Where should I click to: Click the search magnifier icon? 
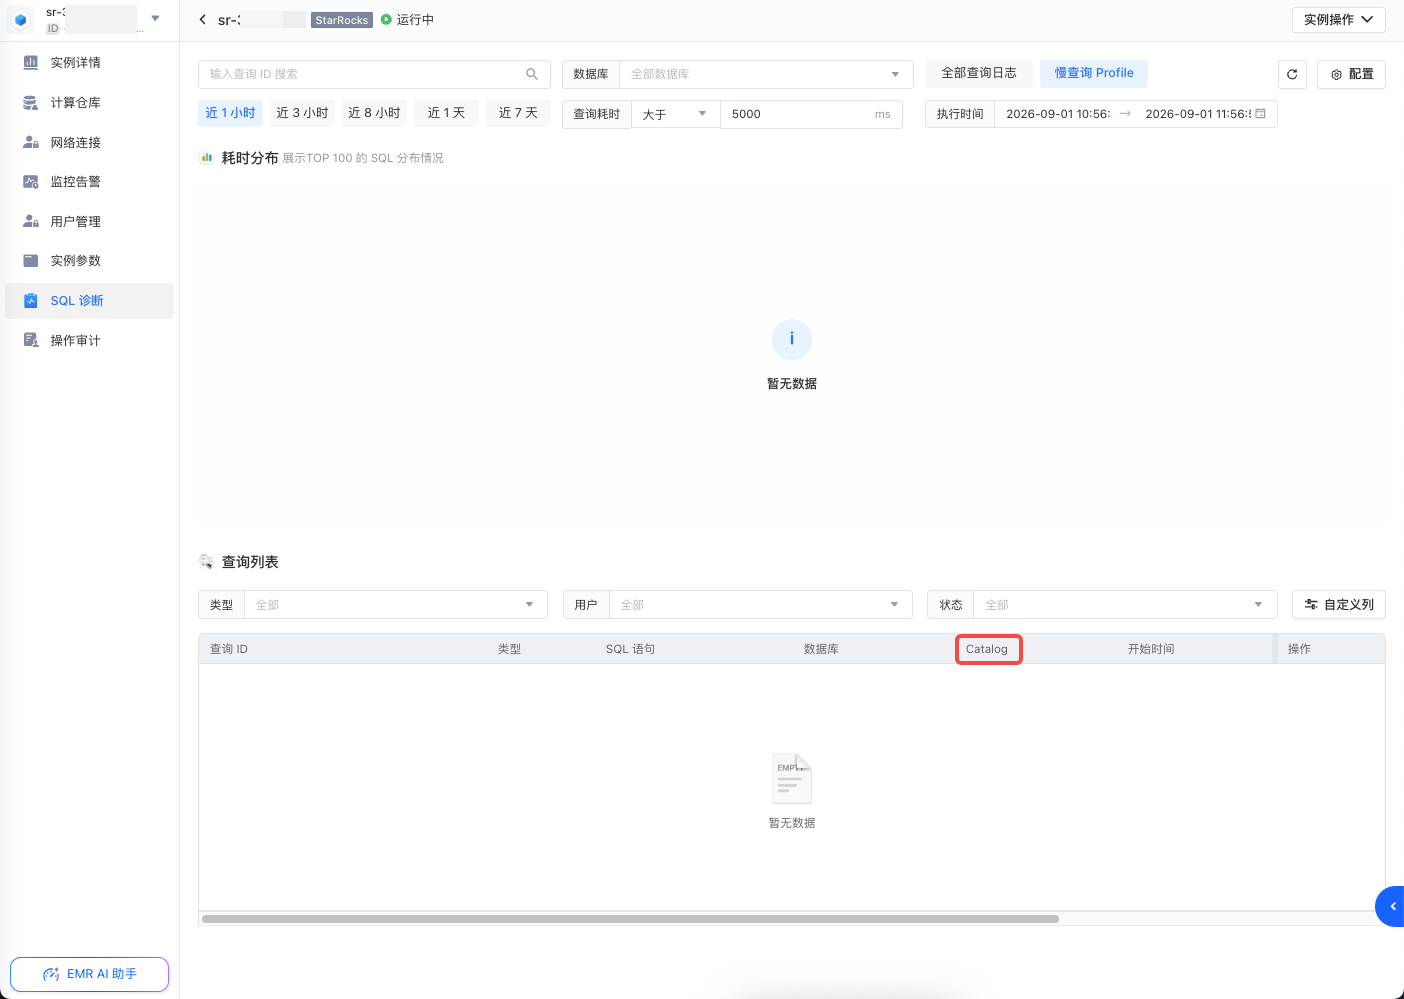coord(532,74)
